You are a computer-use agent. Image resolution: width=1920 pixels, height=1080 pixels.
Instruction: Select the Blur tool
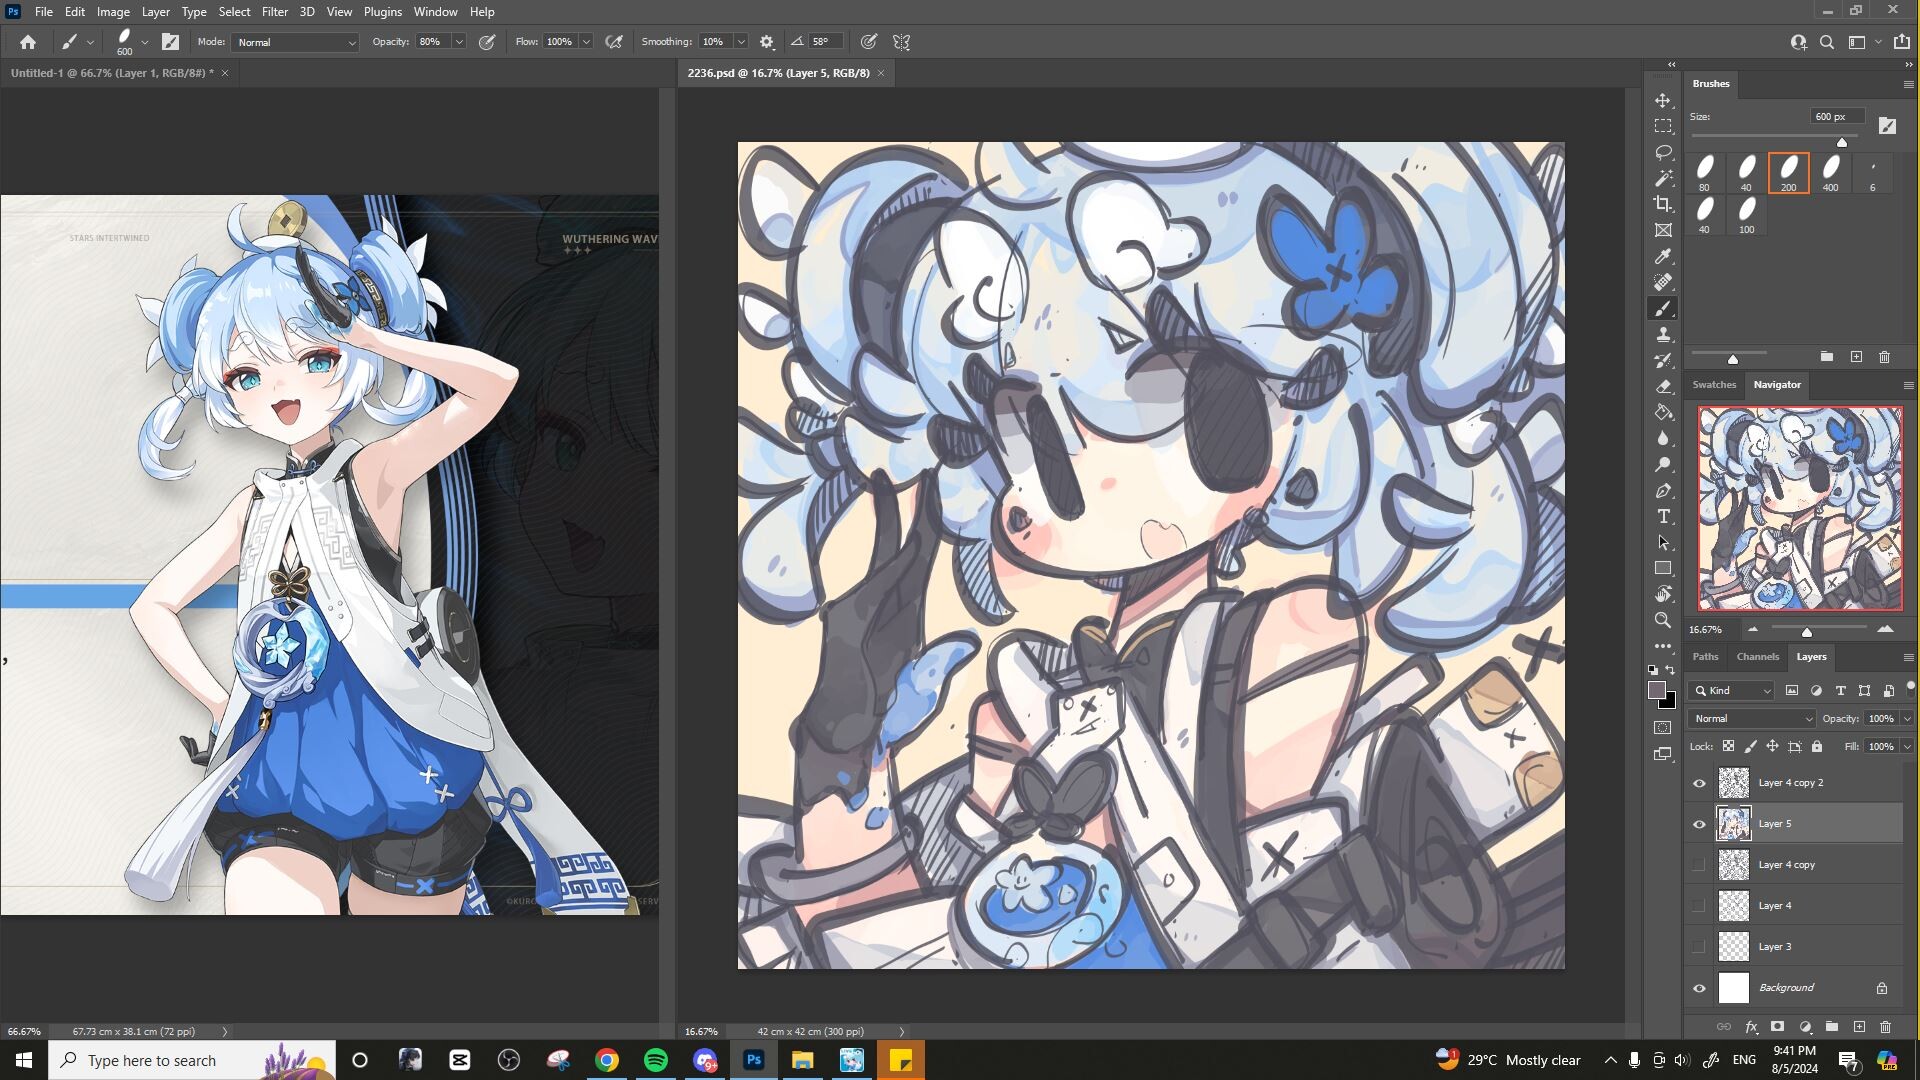[1663, 438]
